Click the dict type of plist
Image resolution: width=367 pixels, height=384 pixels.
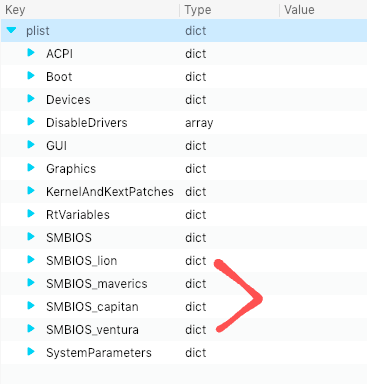196,31
